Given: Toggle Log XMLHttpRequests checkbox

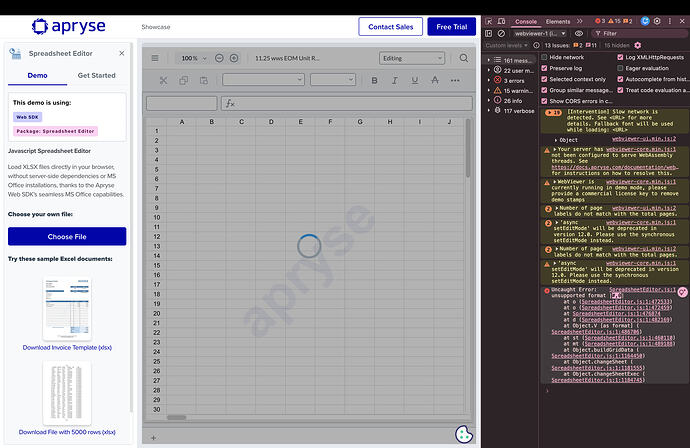Looking at the screenshot, I should (x=620, y=57).
